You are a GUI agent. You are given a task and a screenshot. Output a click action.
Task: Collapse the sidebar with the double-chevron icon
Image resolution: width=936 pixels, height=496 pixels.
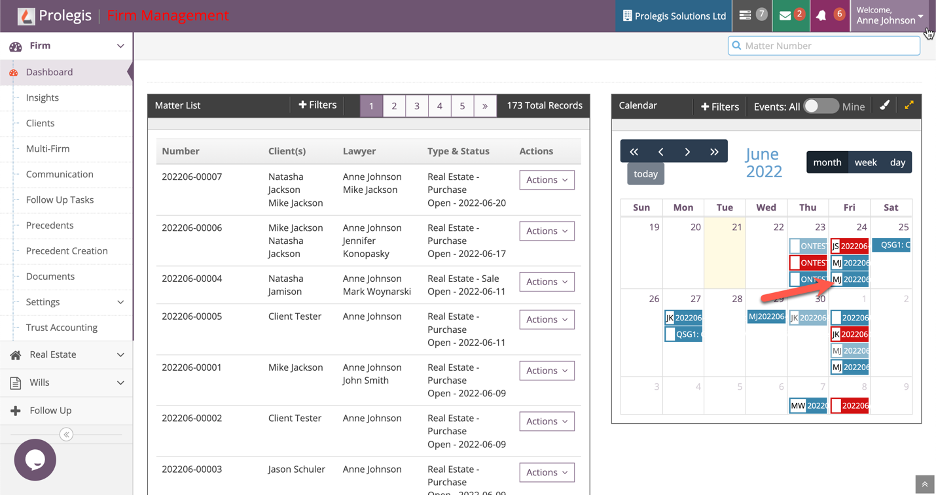click(x=66, y=434)
